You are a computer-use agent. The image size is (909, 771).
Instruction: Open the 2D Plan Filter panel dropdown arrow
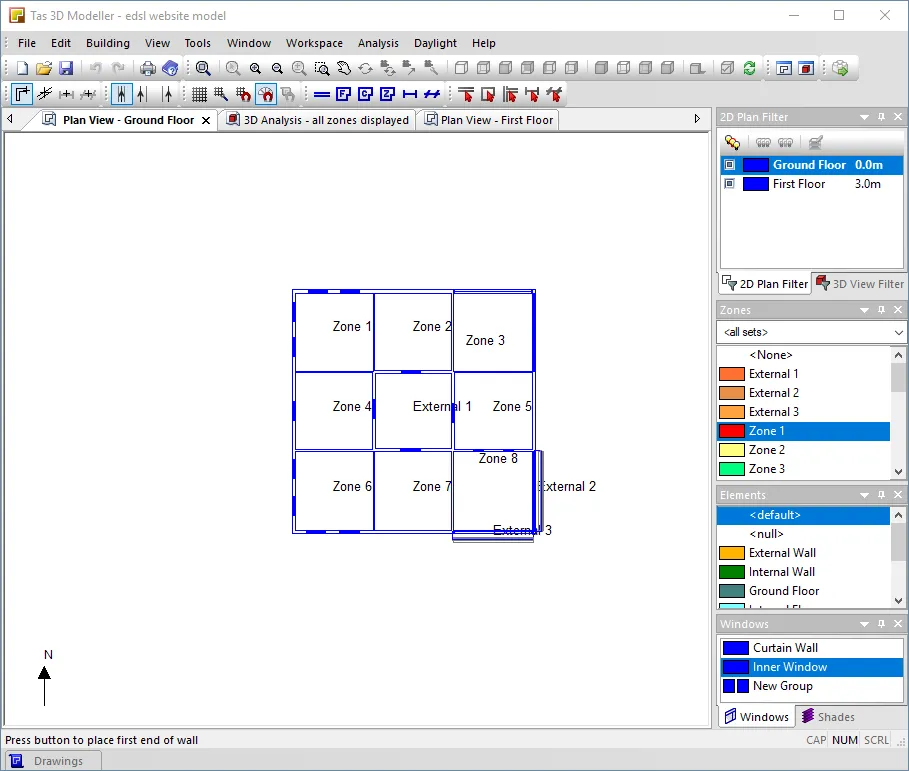coord(864,116)
